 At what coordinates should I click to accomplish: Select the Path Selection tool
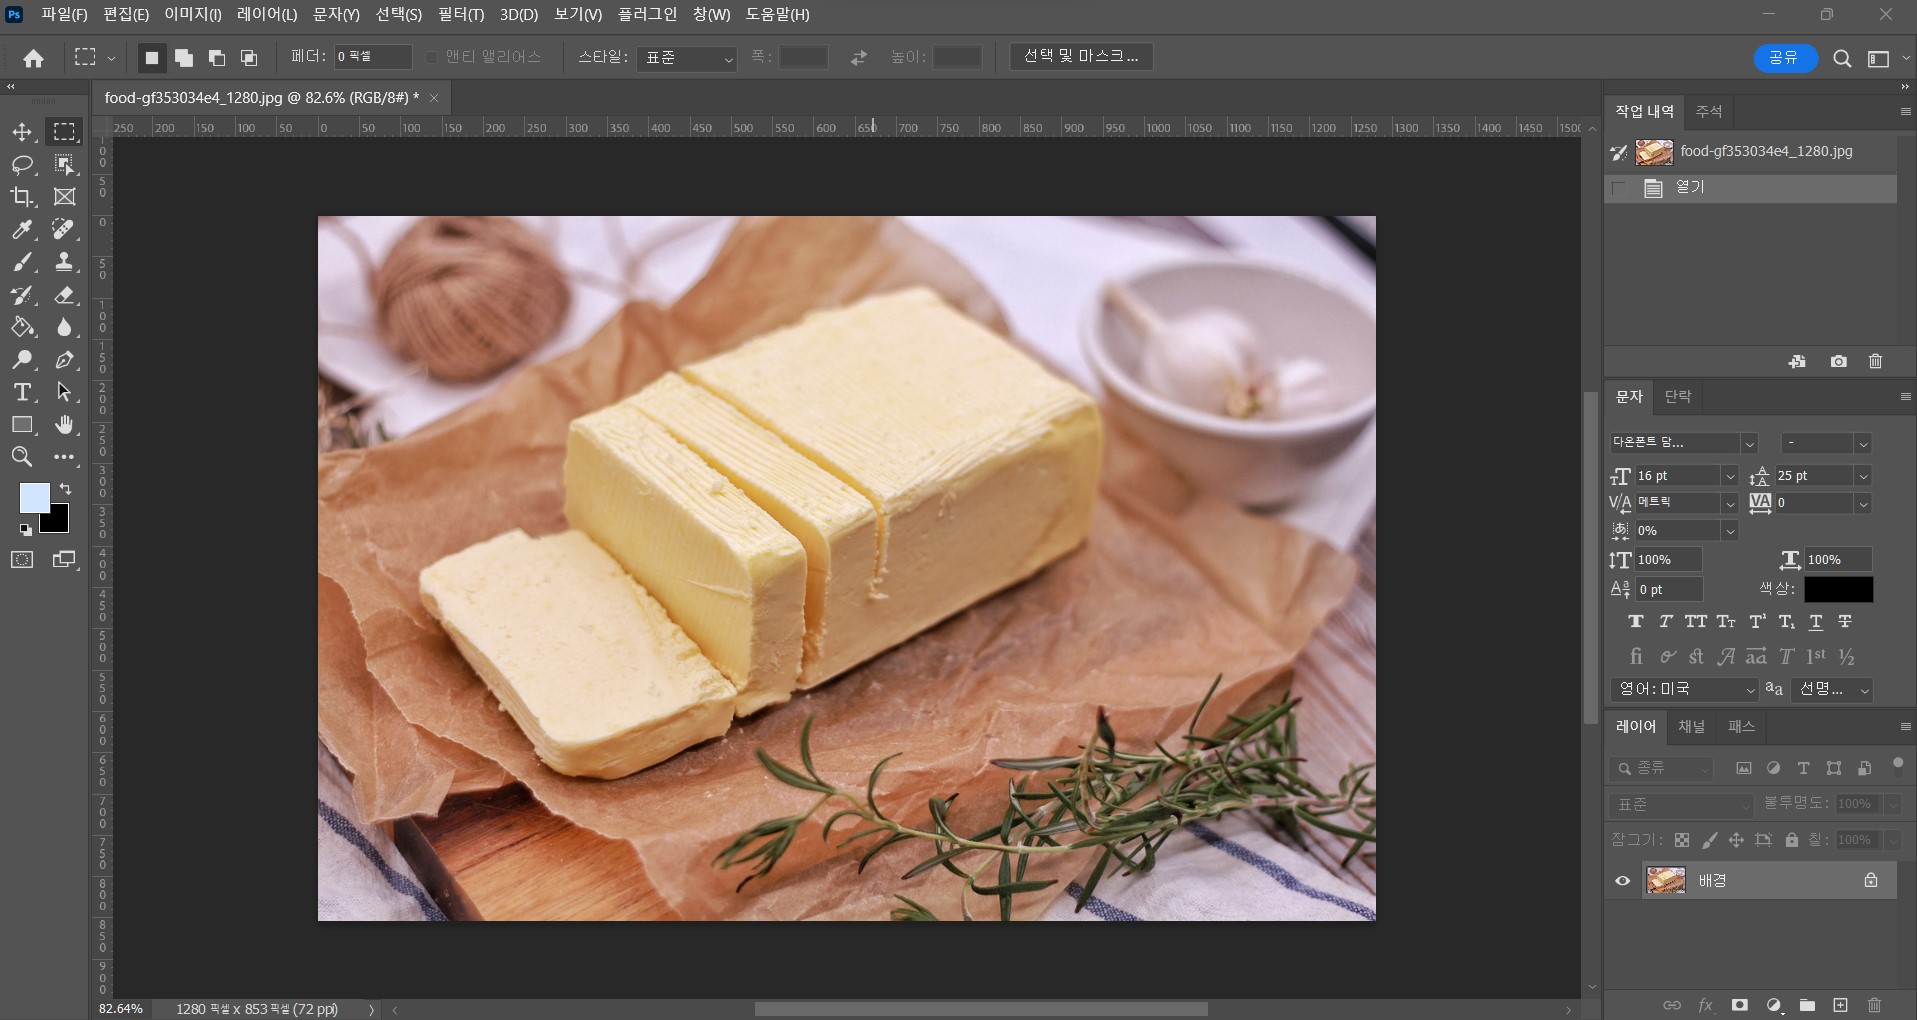65,392
